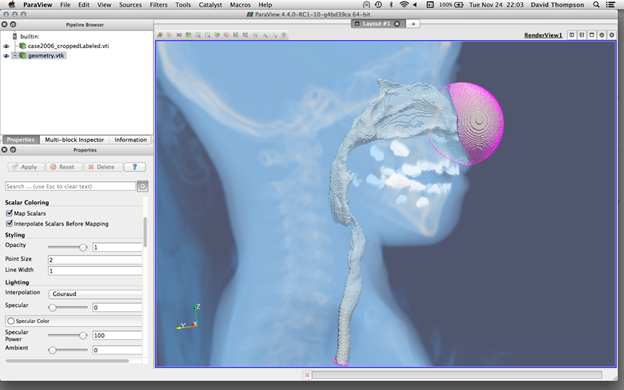Click the Delete button
Viewport: 624px width, 390px height.
click(102, 167)
